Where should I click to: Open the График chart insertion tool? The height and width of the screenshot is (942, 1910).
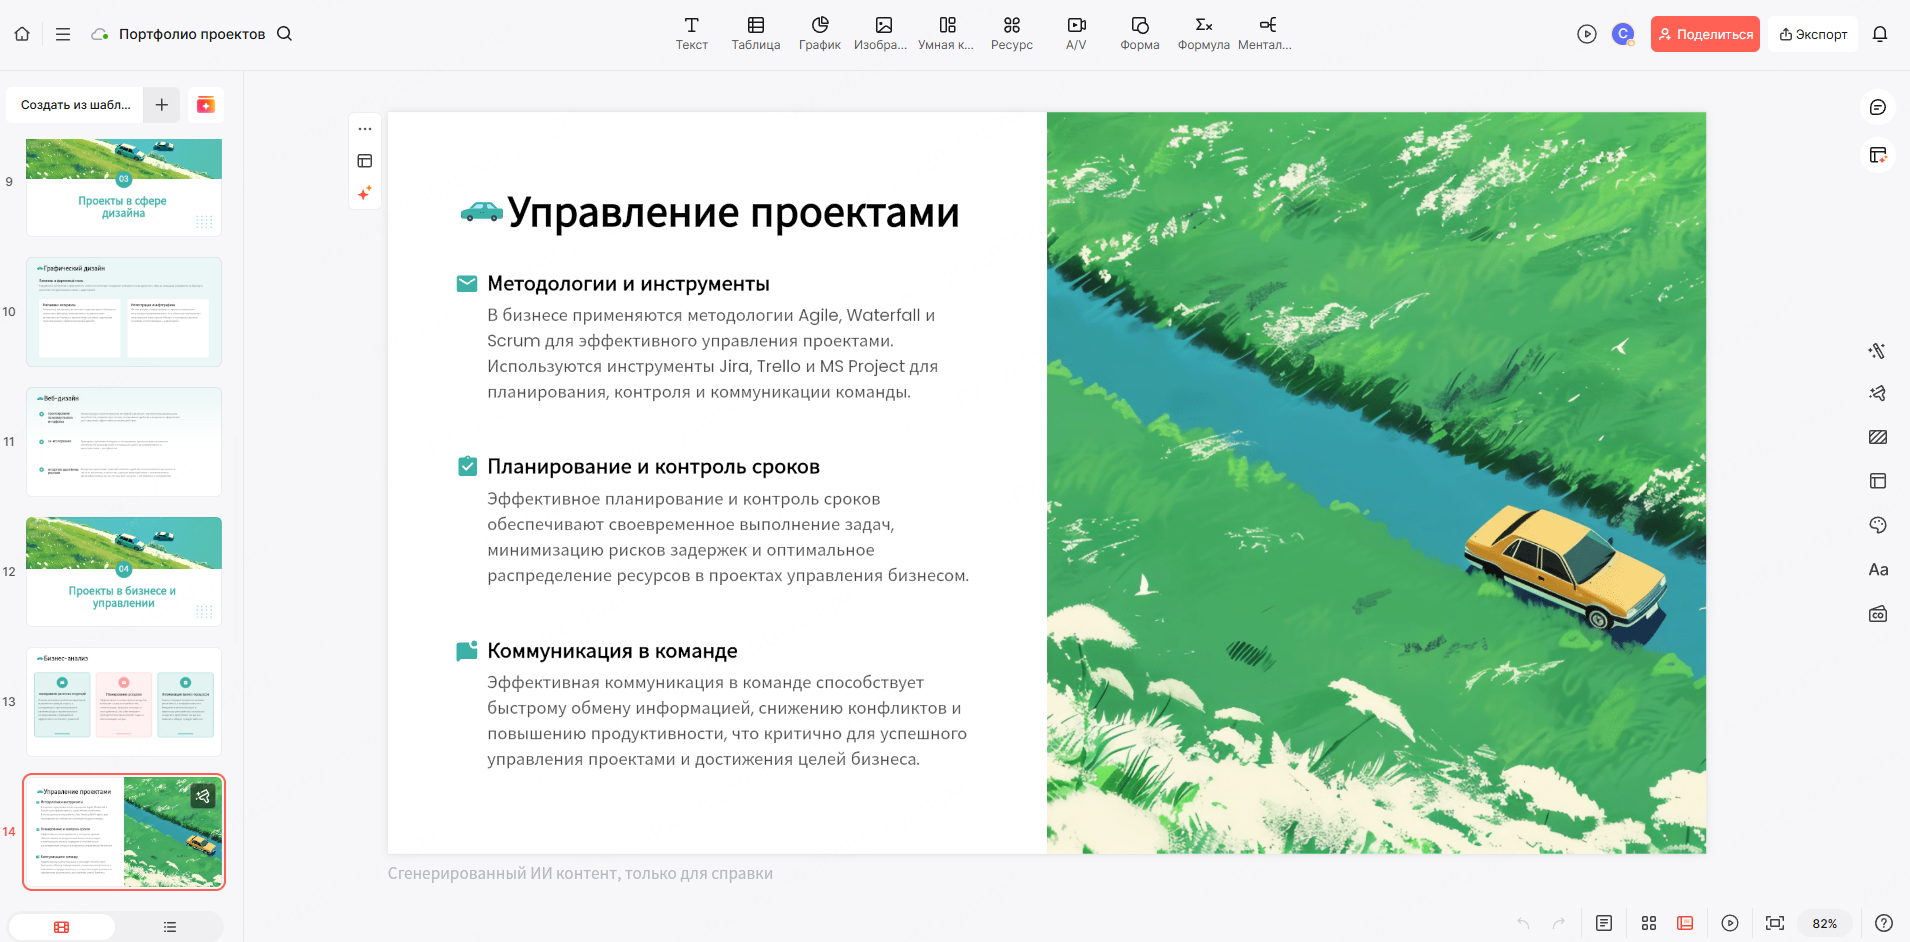(x=819, y=33)
